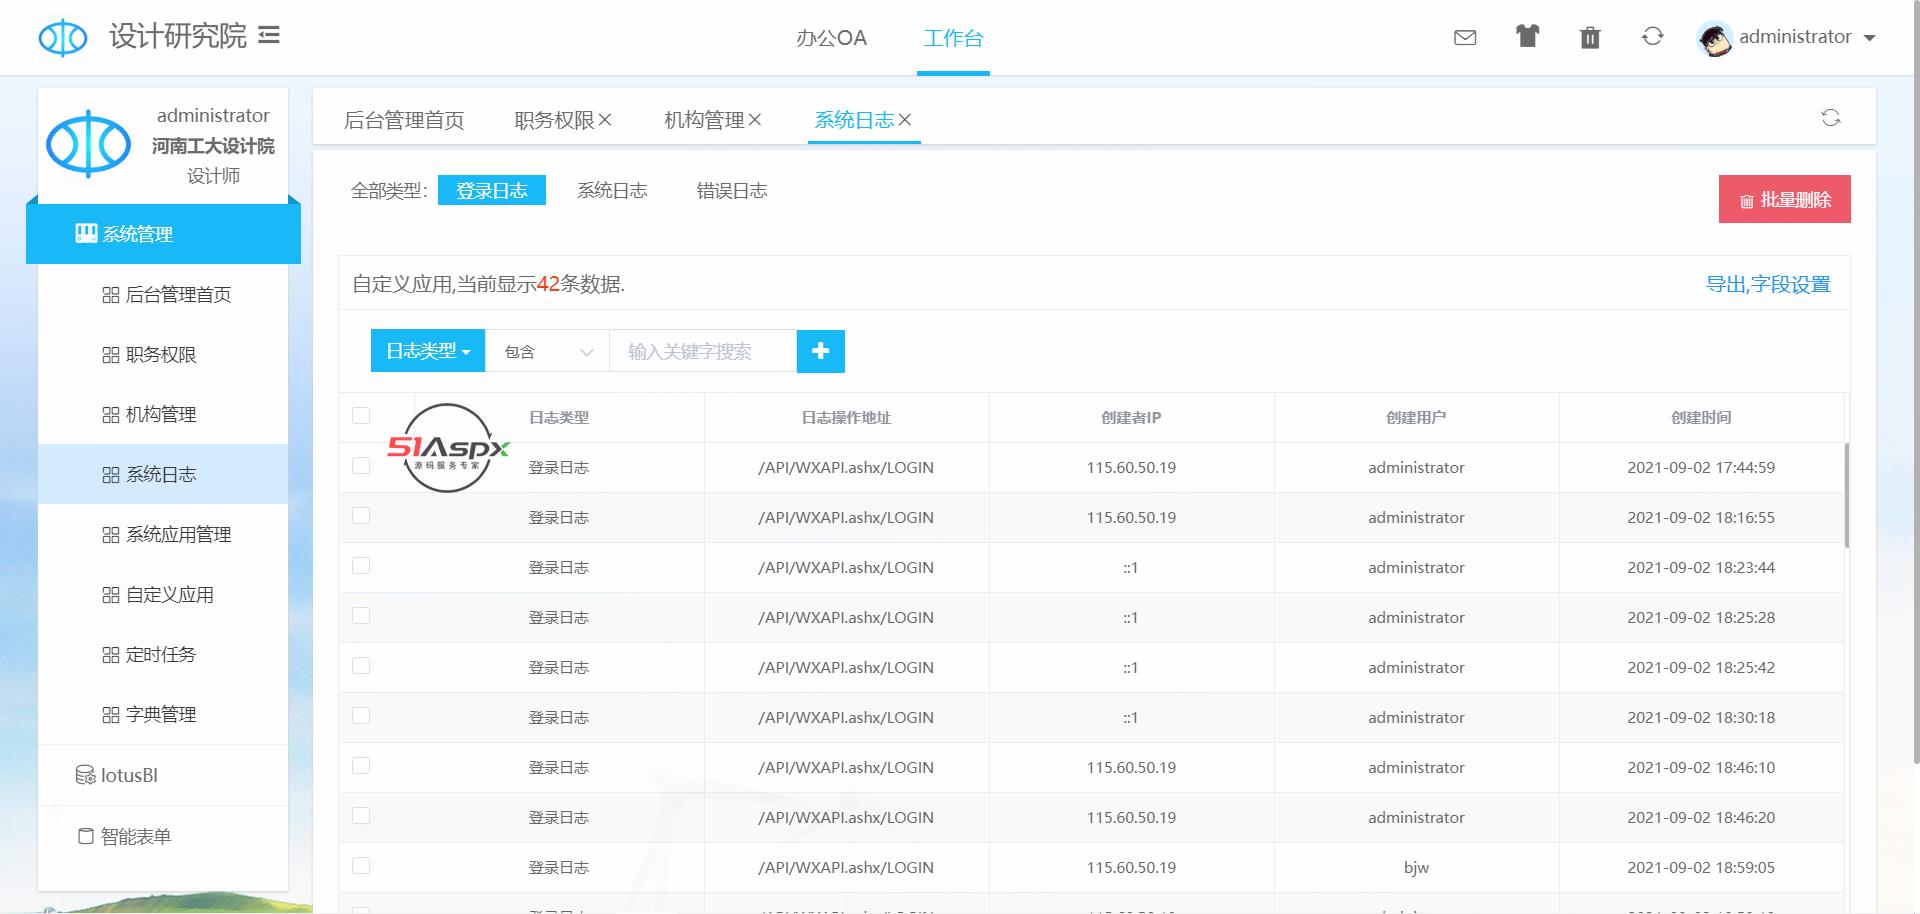Image resolution: width=1920 pixels, height=914 pixels.
Task: Click the 导出,字段设置 link
Action: 1767,285
